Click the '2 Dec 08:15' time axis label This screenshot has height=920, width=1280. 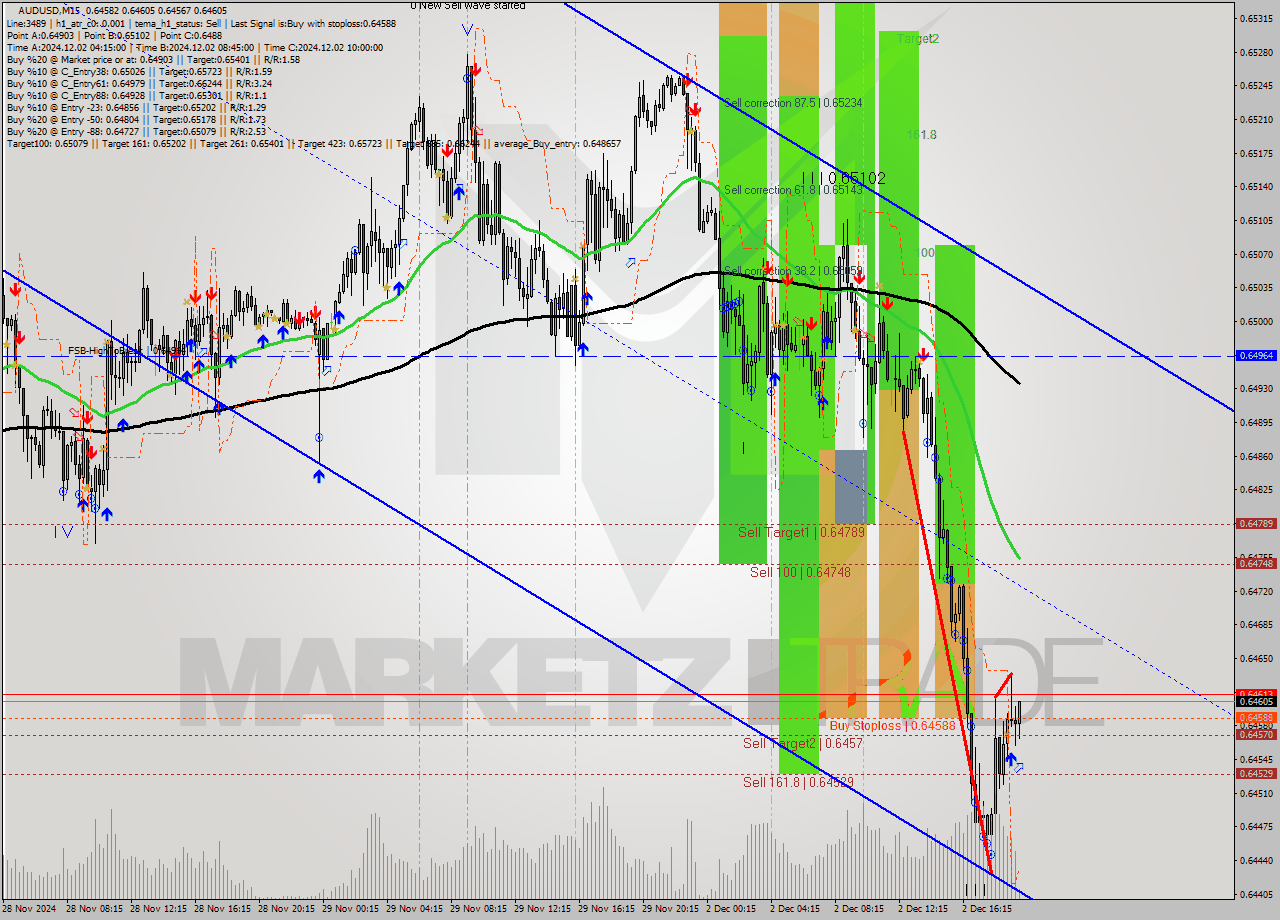[x=861, y=909]
